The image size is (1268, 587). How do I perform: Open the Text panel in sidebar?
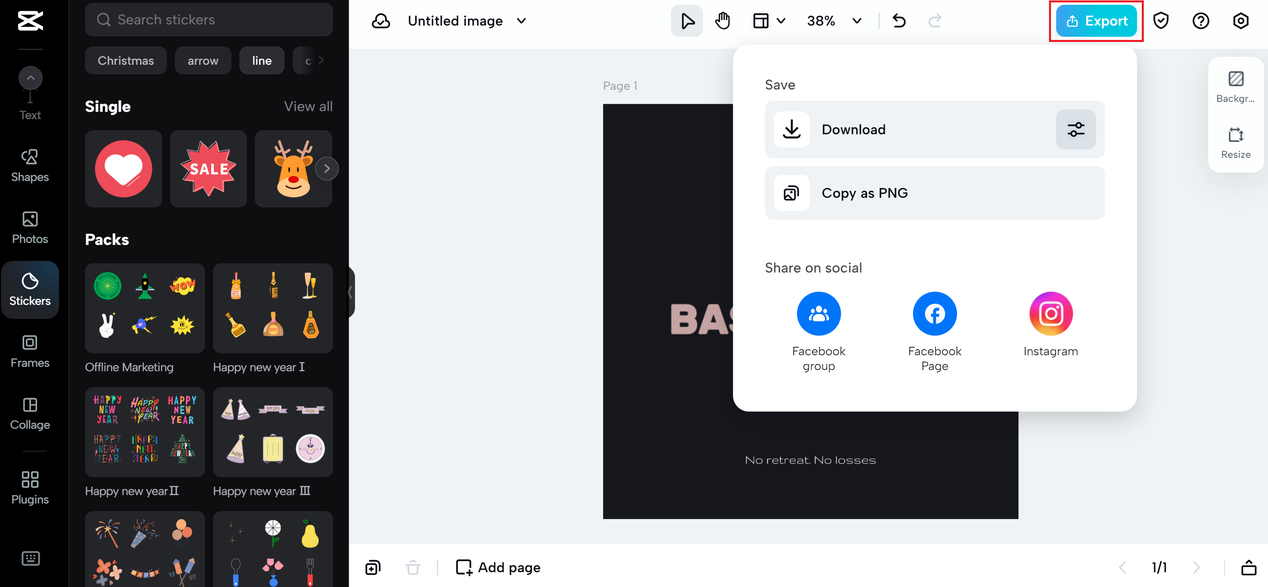point(30,115)
